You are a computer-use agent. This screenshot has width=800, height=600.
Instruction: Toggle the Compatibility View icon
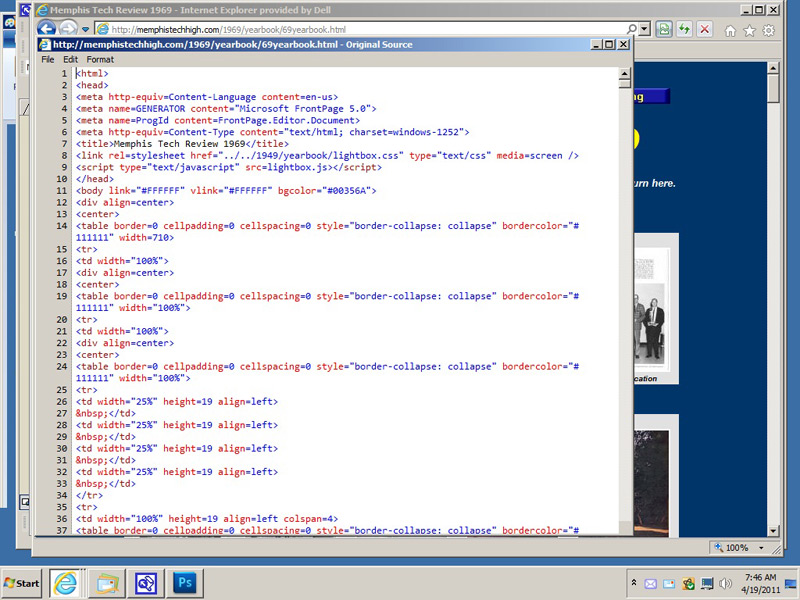(x=664, y=29)
